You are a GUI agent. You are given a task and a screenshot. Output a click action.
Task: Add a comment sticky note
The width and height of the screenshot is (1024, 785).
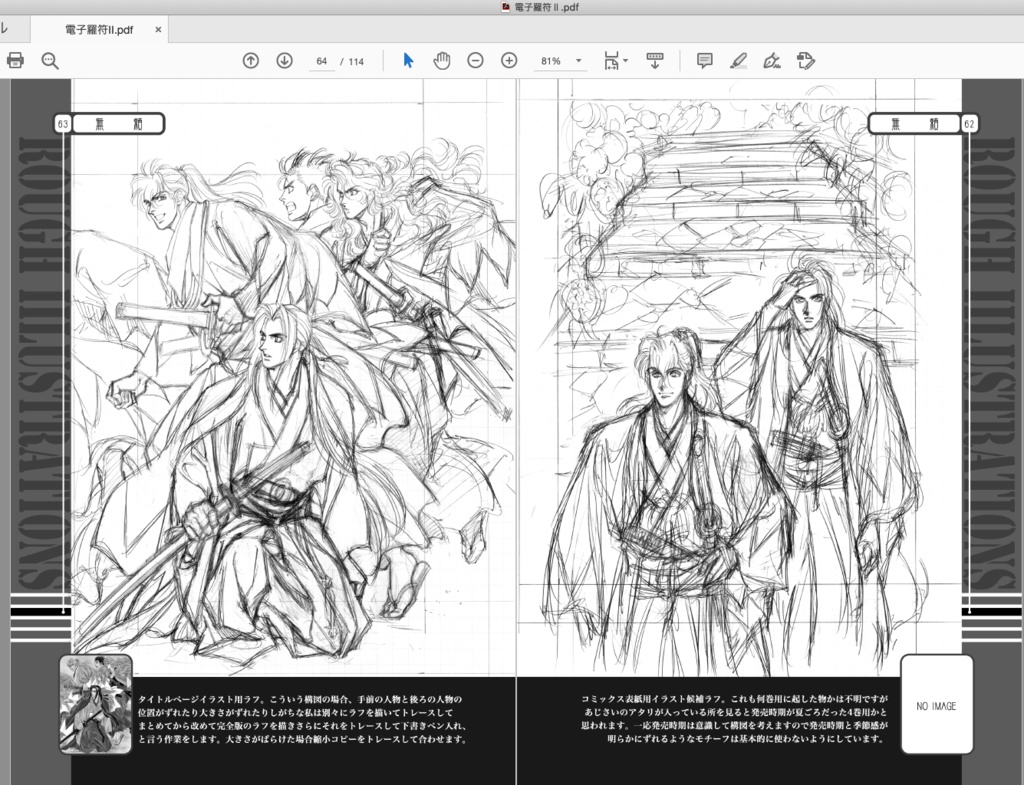tap(705, 61)
